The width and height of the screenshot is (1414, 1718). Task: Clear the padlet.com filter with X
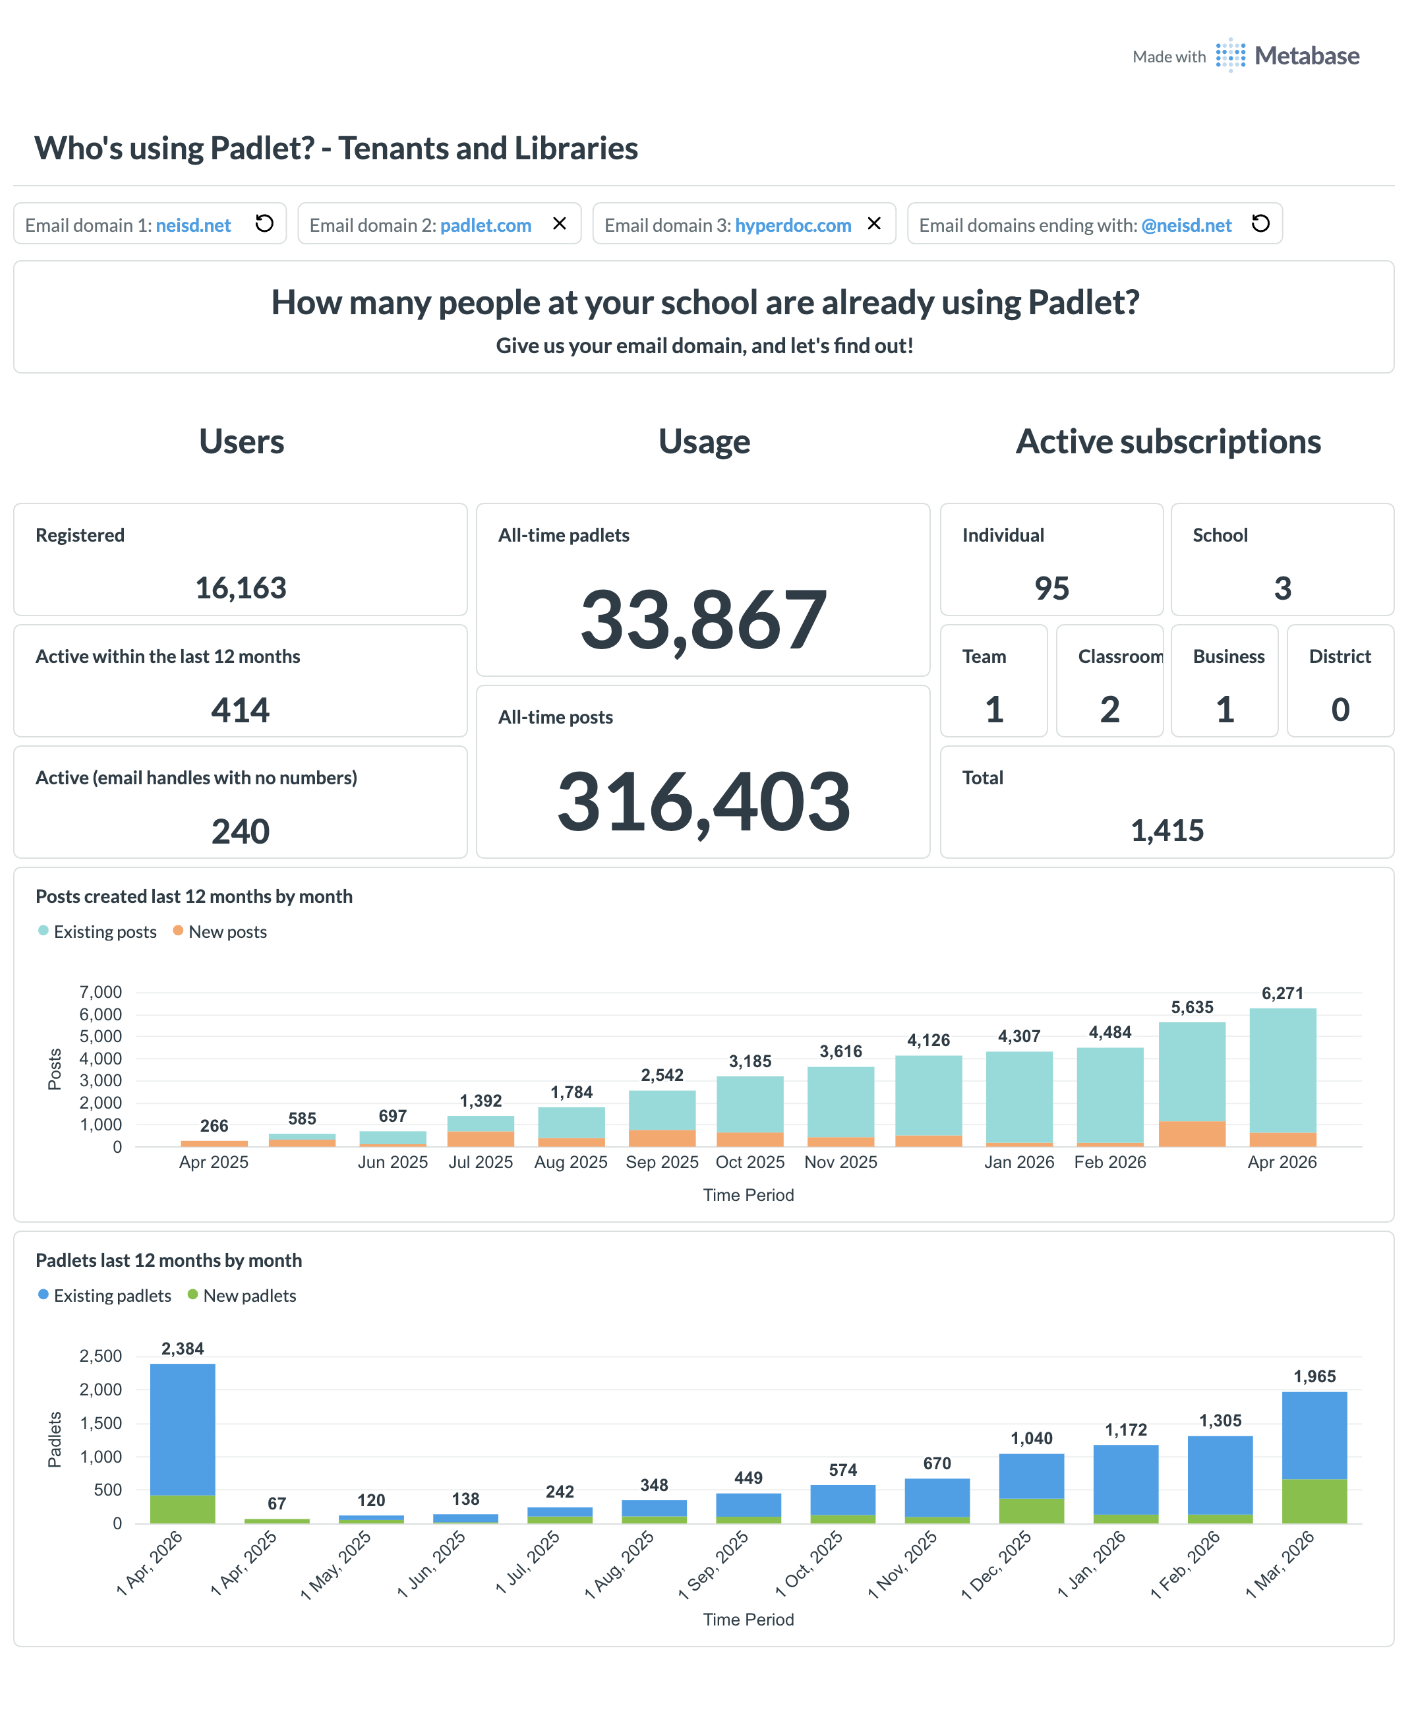point(560,224)
